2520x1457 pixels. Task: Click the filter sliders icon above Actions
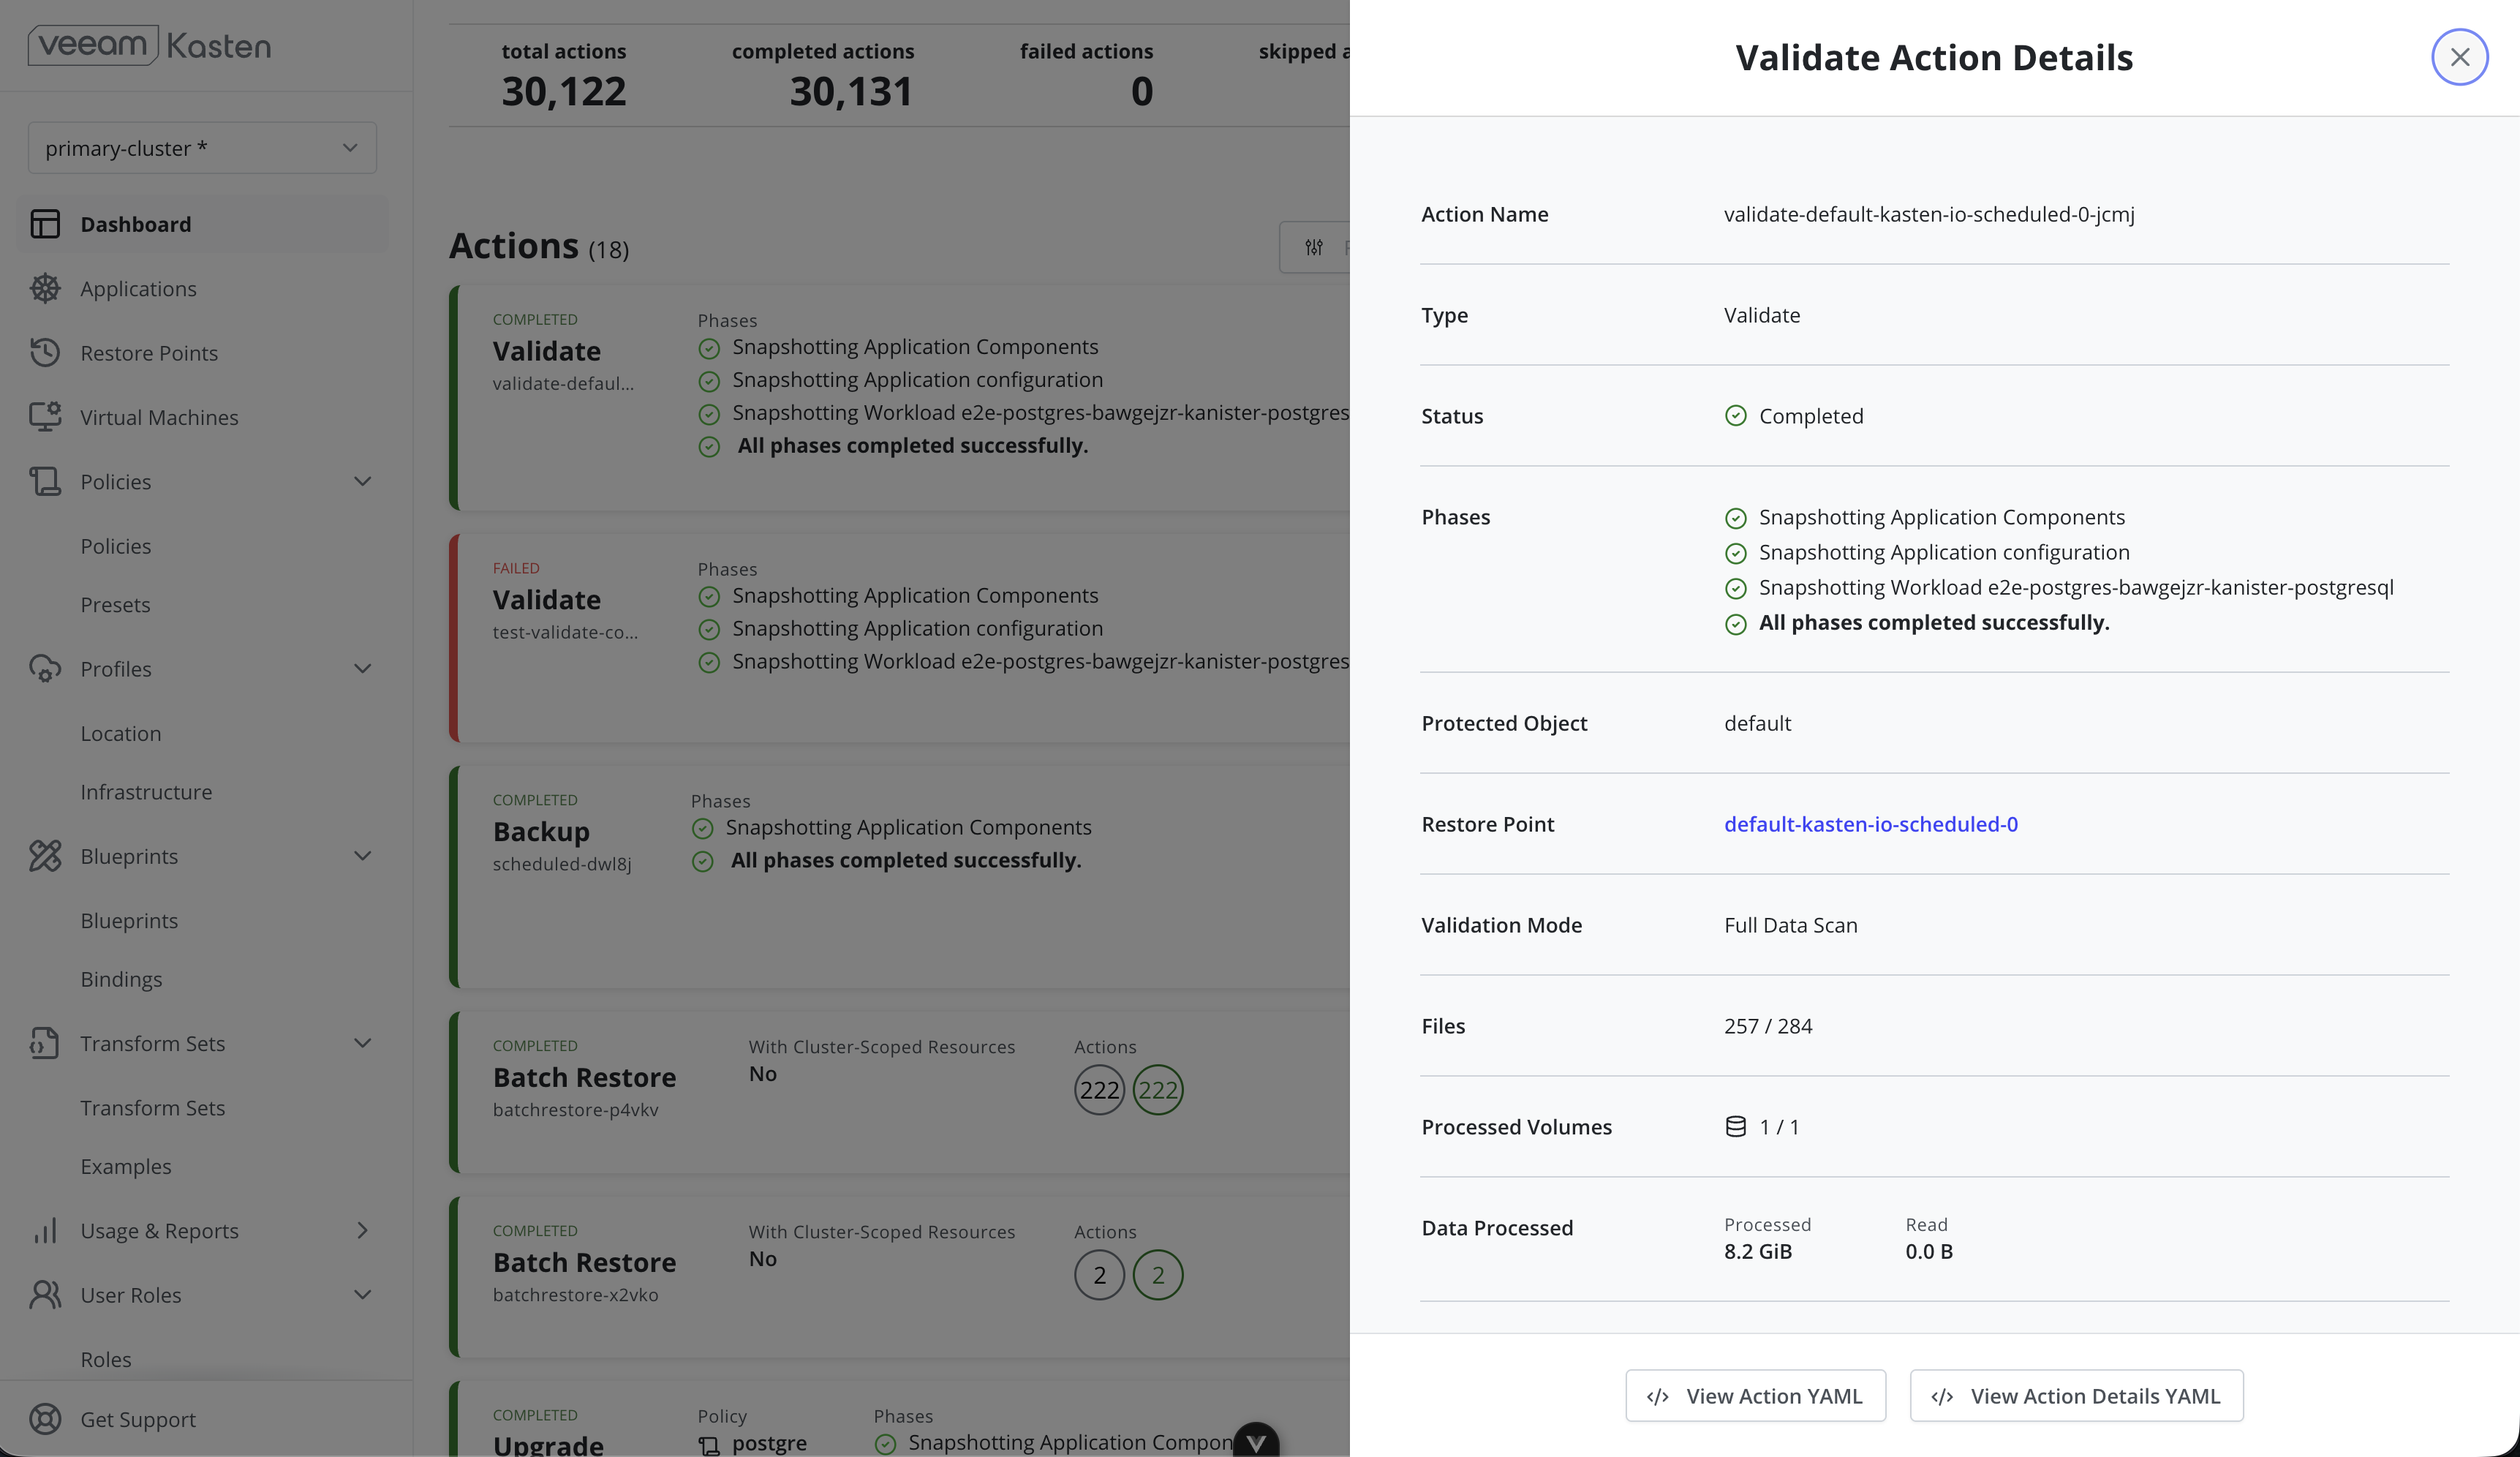(x=1314, y=247)
